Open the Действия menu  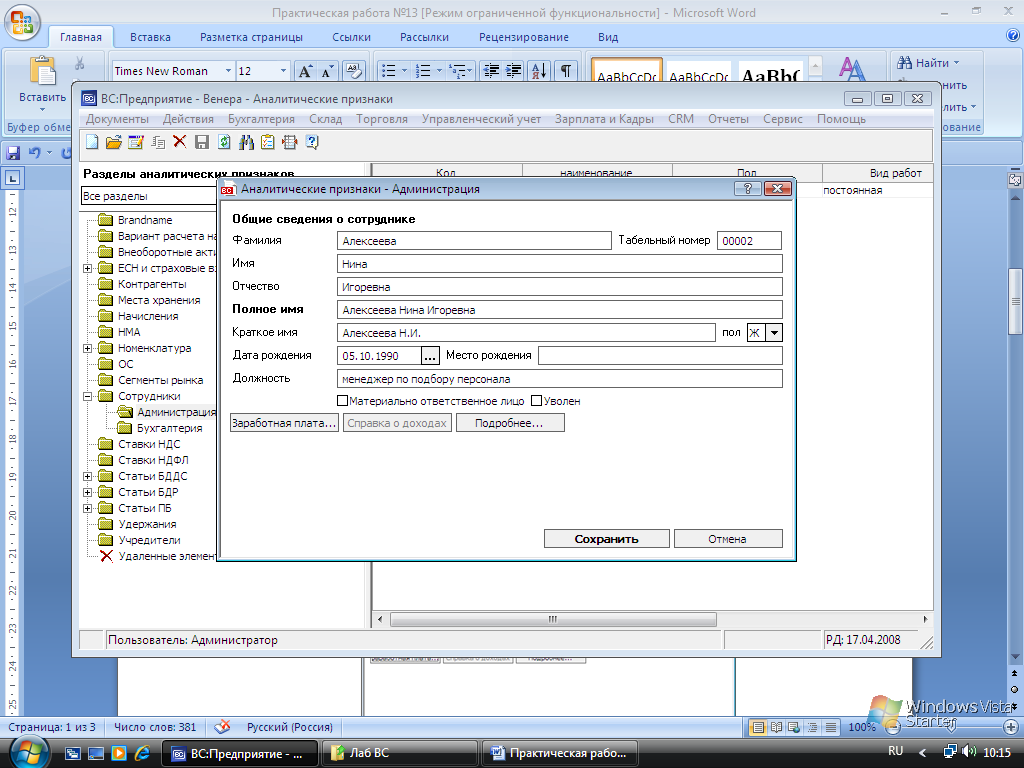point(188,119)
